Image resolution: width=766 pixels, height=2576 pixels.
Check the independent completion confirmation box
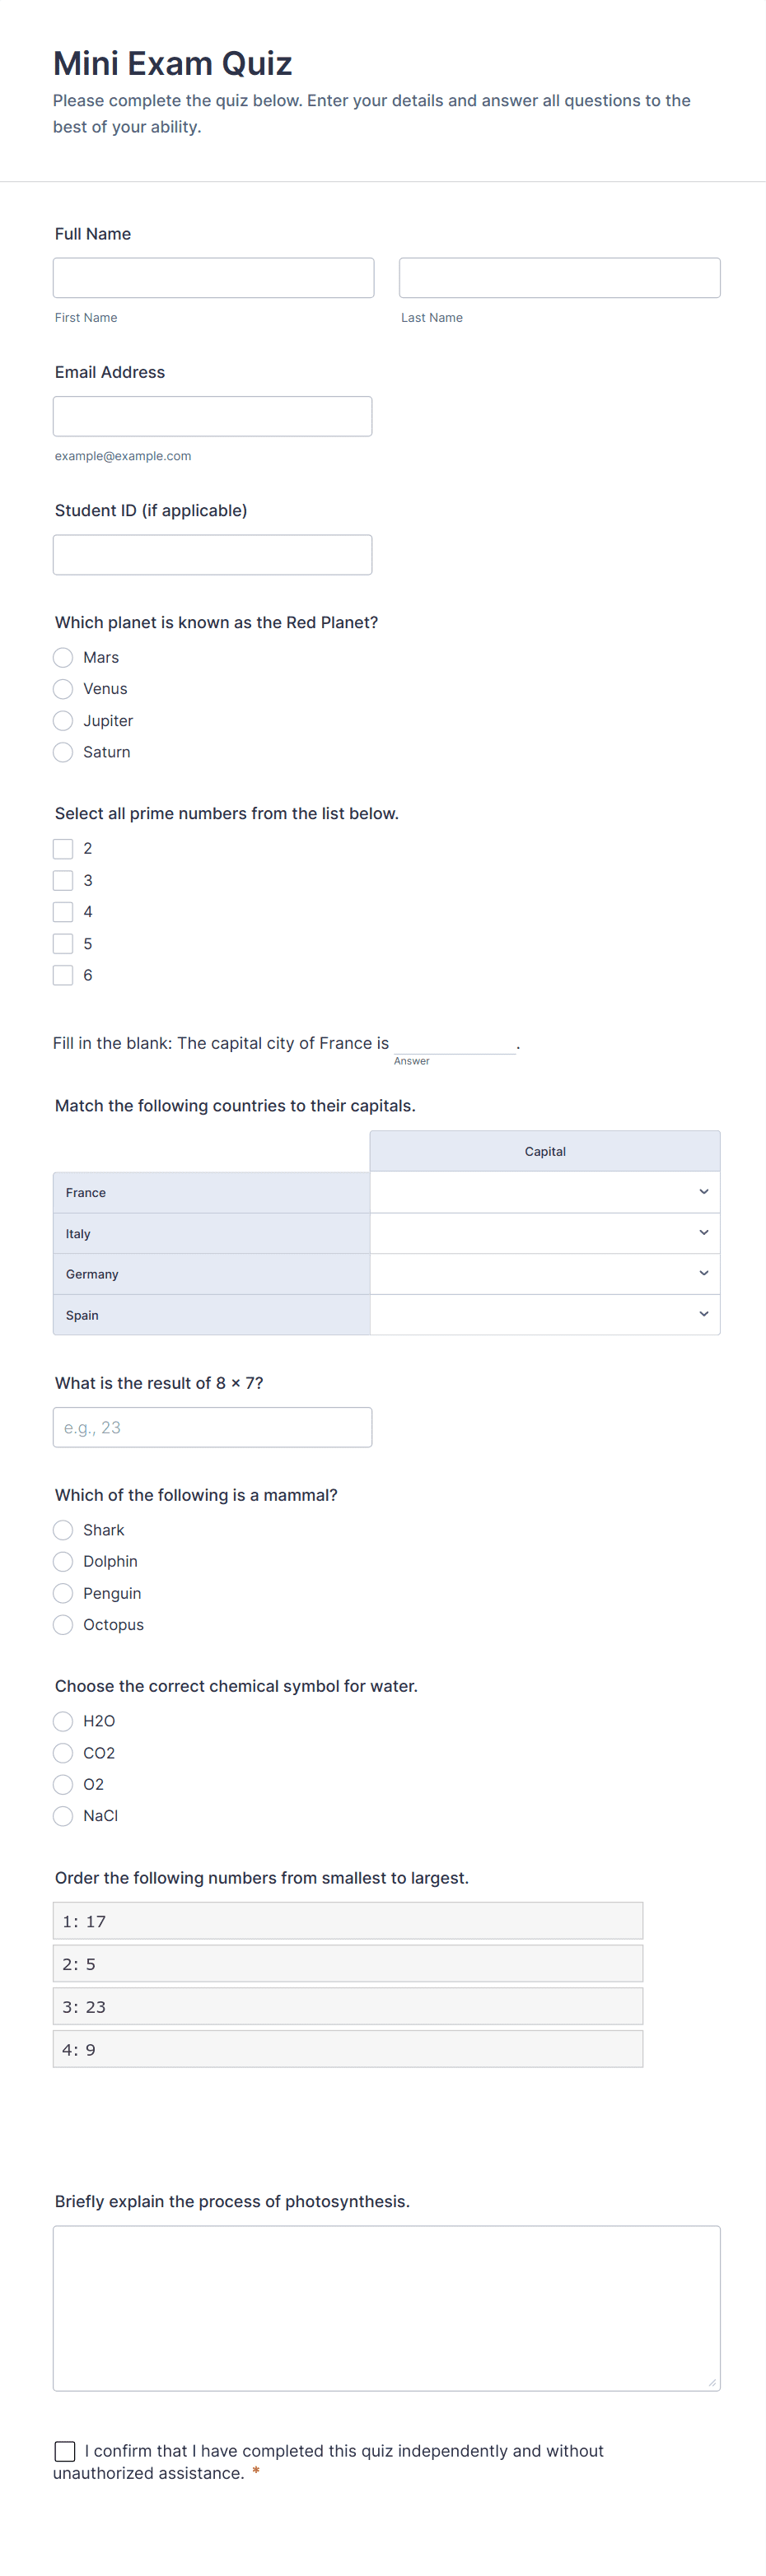pos(65,2450)
